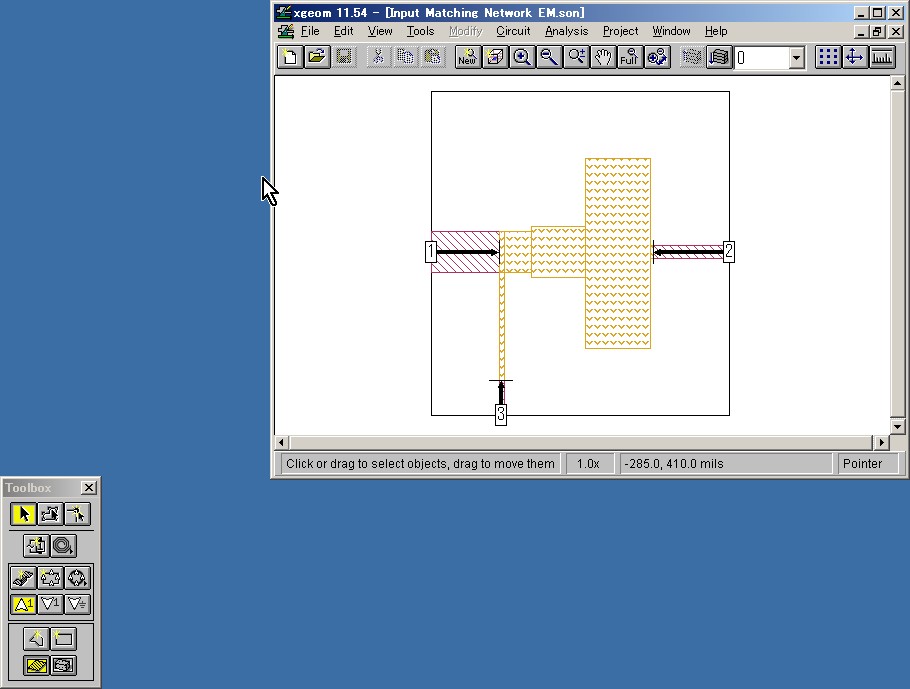Open the 3D view cube icon
This screenshot has width=910, height=689.
[x=495, y=57]
